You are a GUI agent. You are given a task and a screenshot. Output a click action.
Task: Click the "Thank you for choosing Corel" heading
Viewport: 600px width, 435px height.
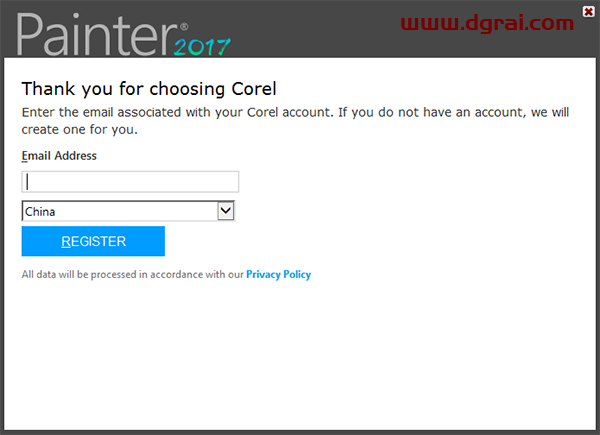[x=149, y=88]
